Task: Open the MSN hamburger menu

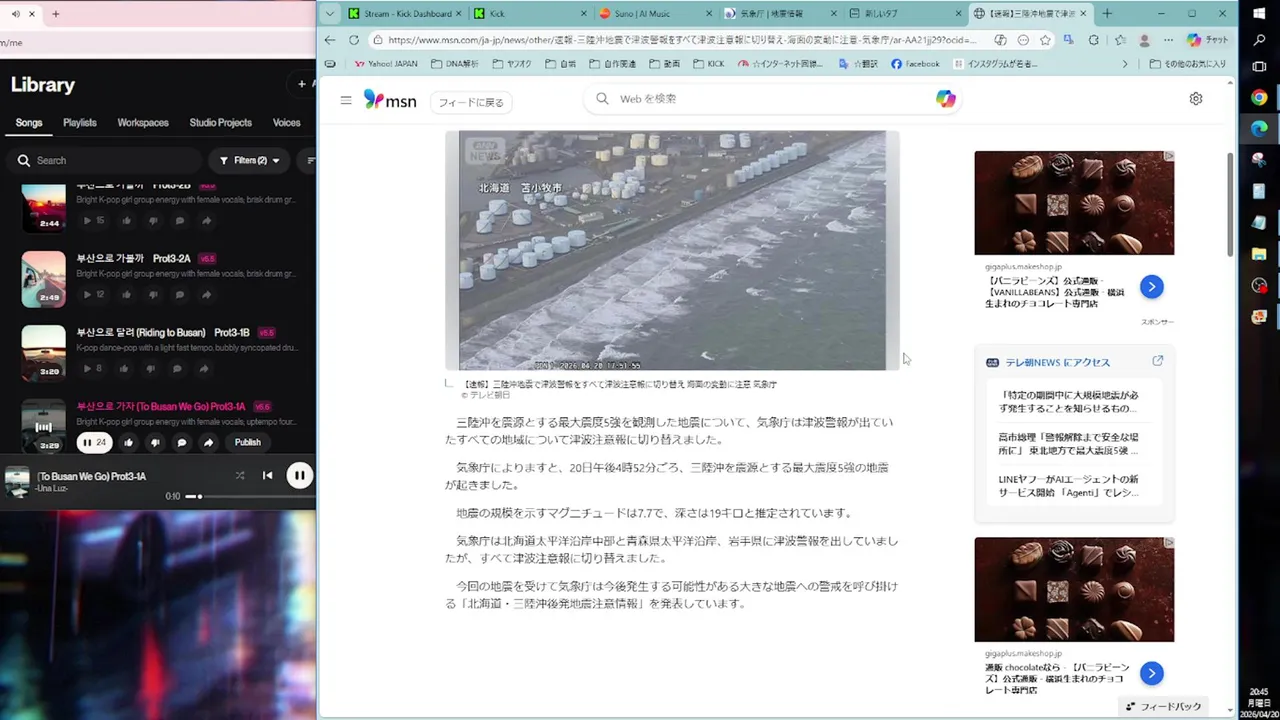Action: [x=346, y=100]
